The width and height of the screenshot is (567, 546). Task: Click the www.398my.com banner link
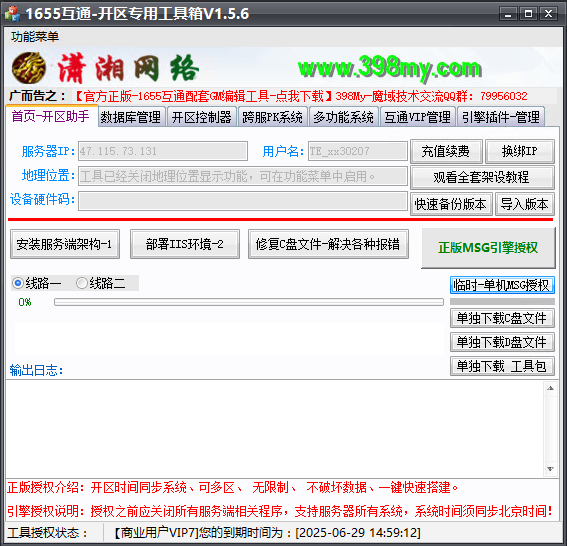click(389, 68)
